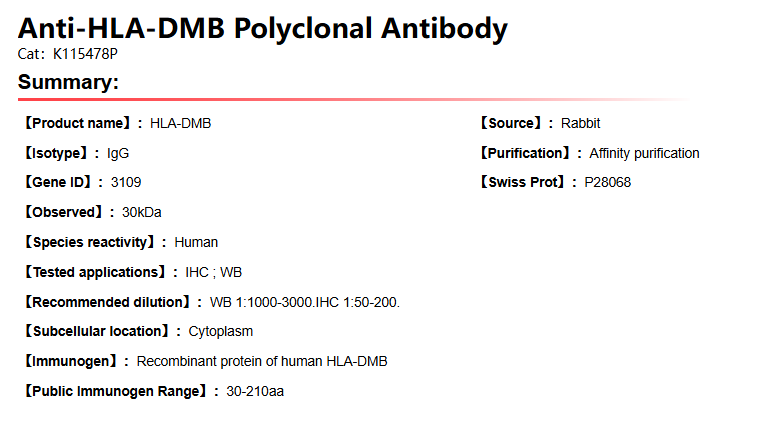769x426 pixels.
Task: Click the Gene ID number 3109
Action: pyautogui.click(x=126, y=182)
